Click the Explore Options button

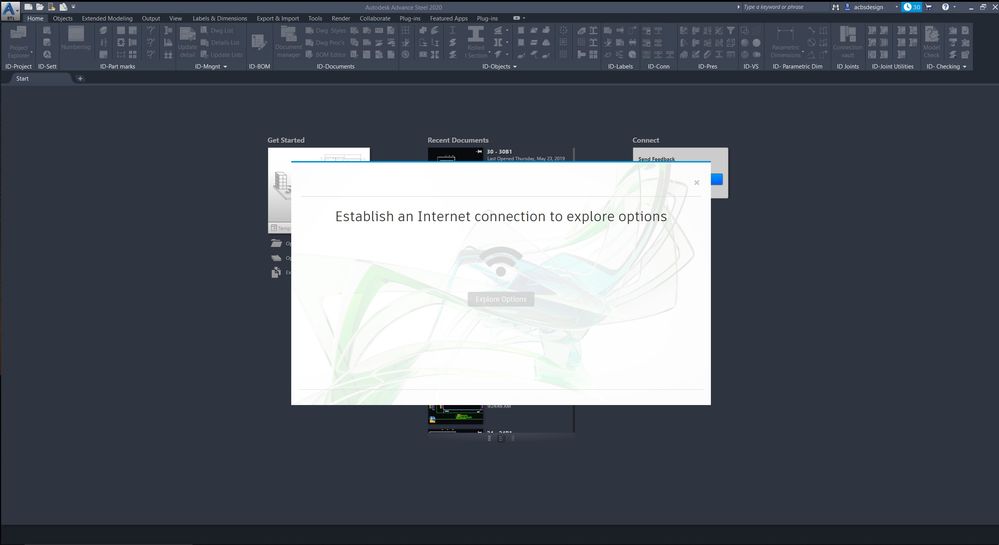(x=501, y=299)
